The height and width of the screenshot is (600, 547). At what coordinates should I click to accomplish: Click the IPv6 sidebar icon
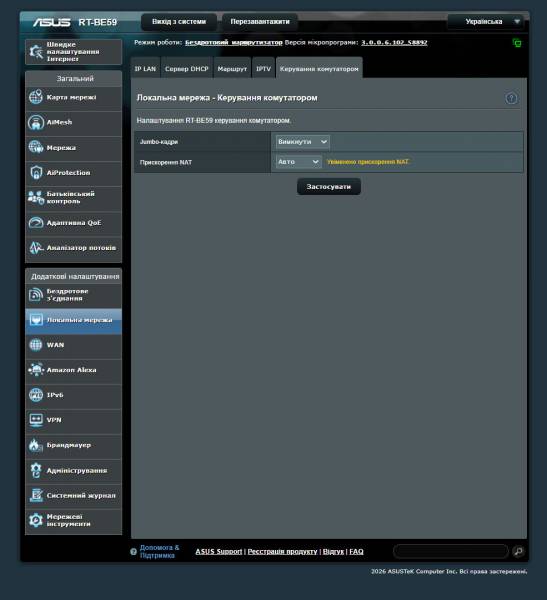(x=36, y=395)
